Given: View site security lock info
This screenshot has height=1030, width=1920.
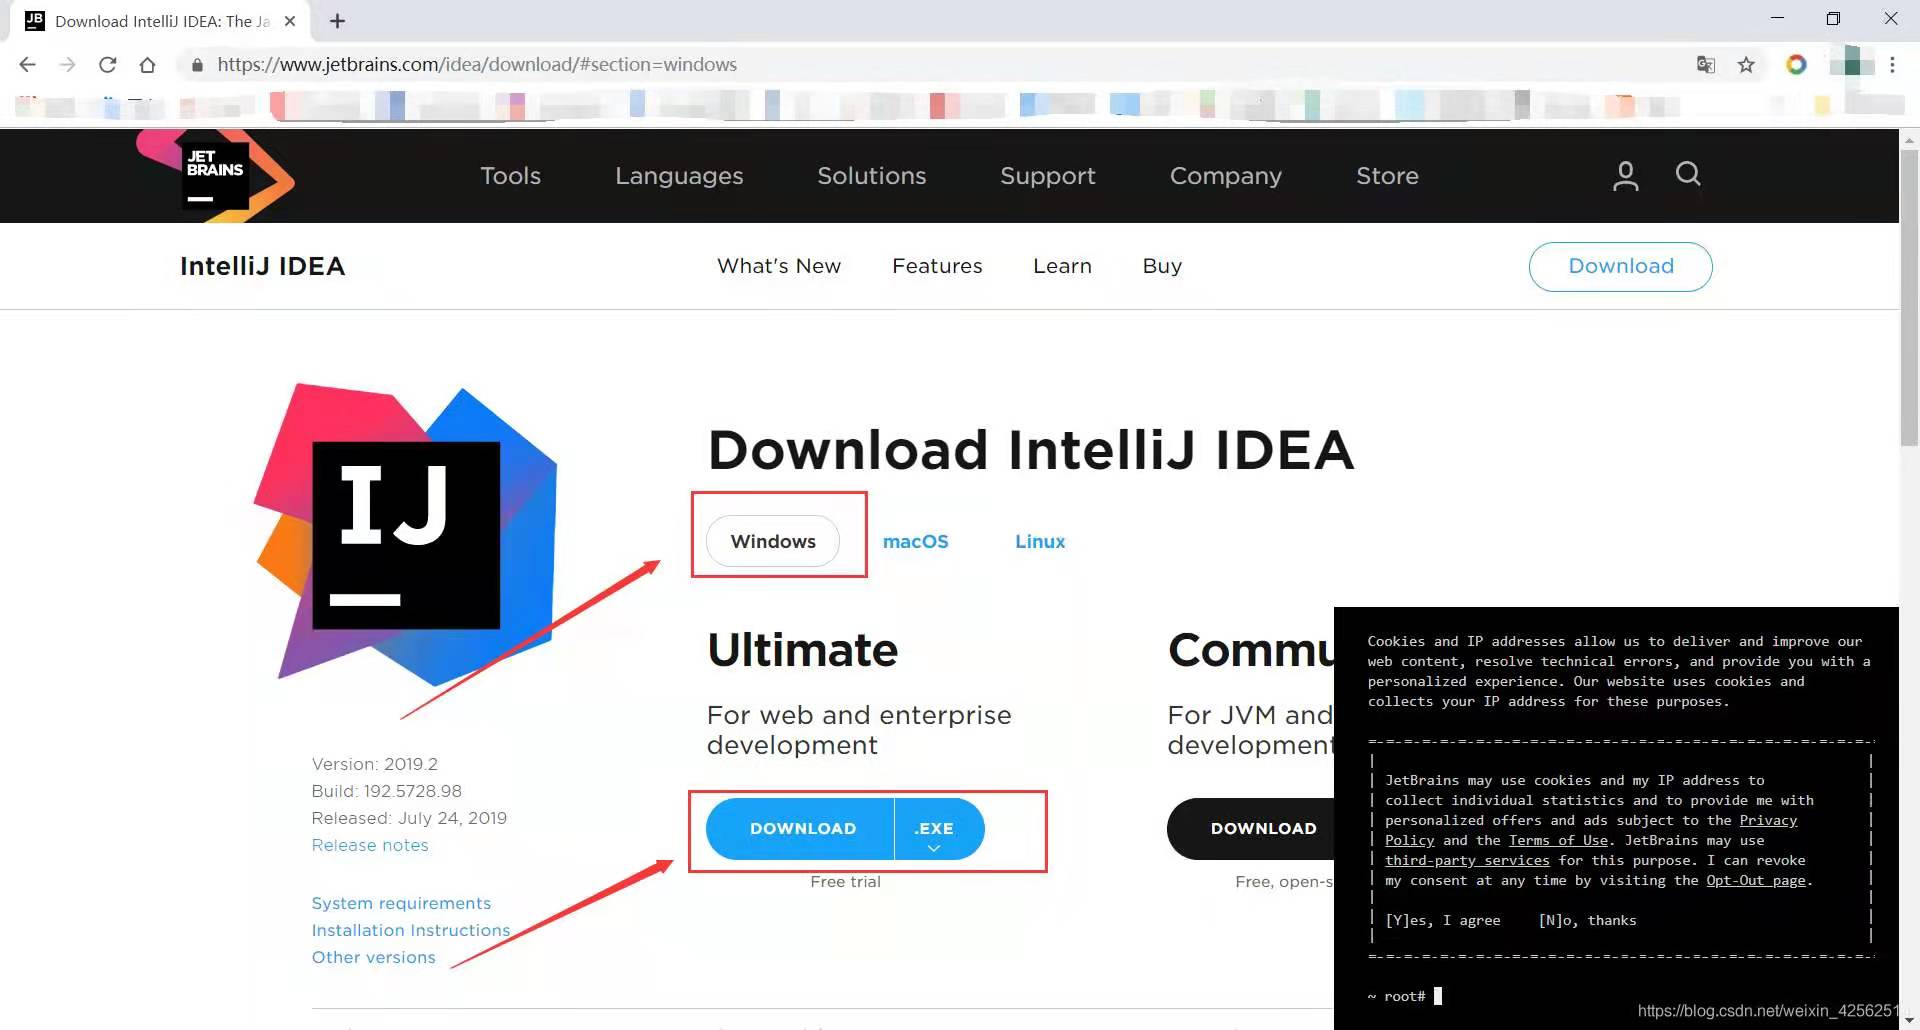Looking at the screenshot, I should (x=197, y=65).
